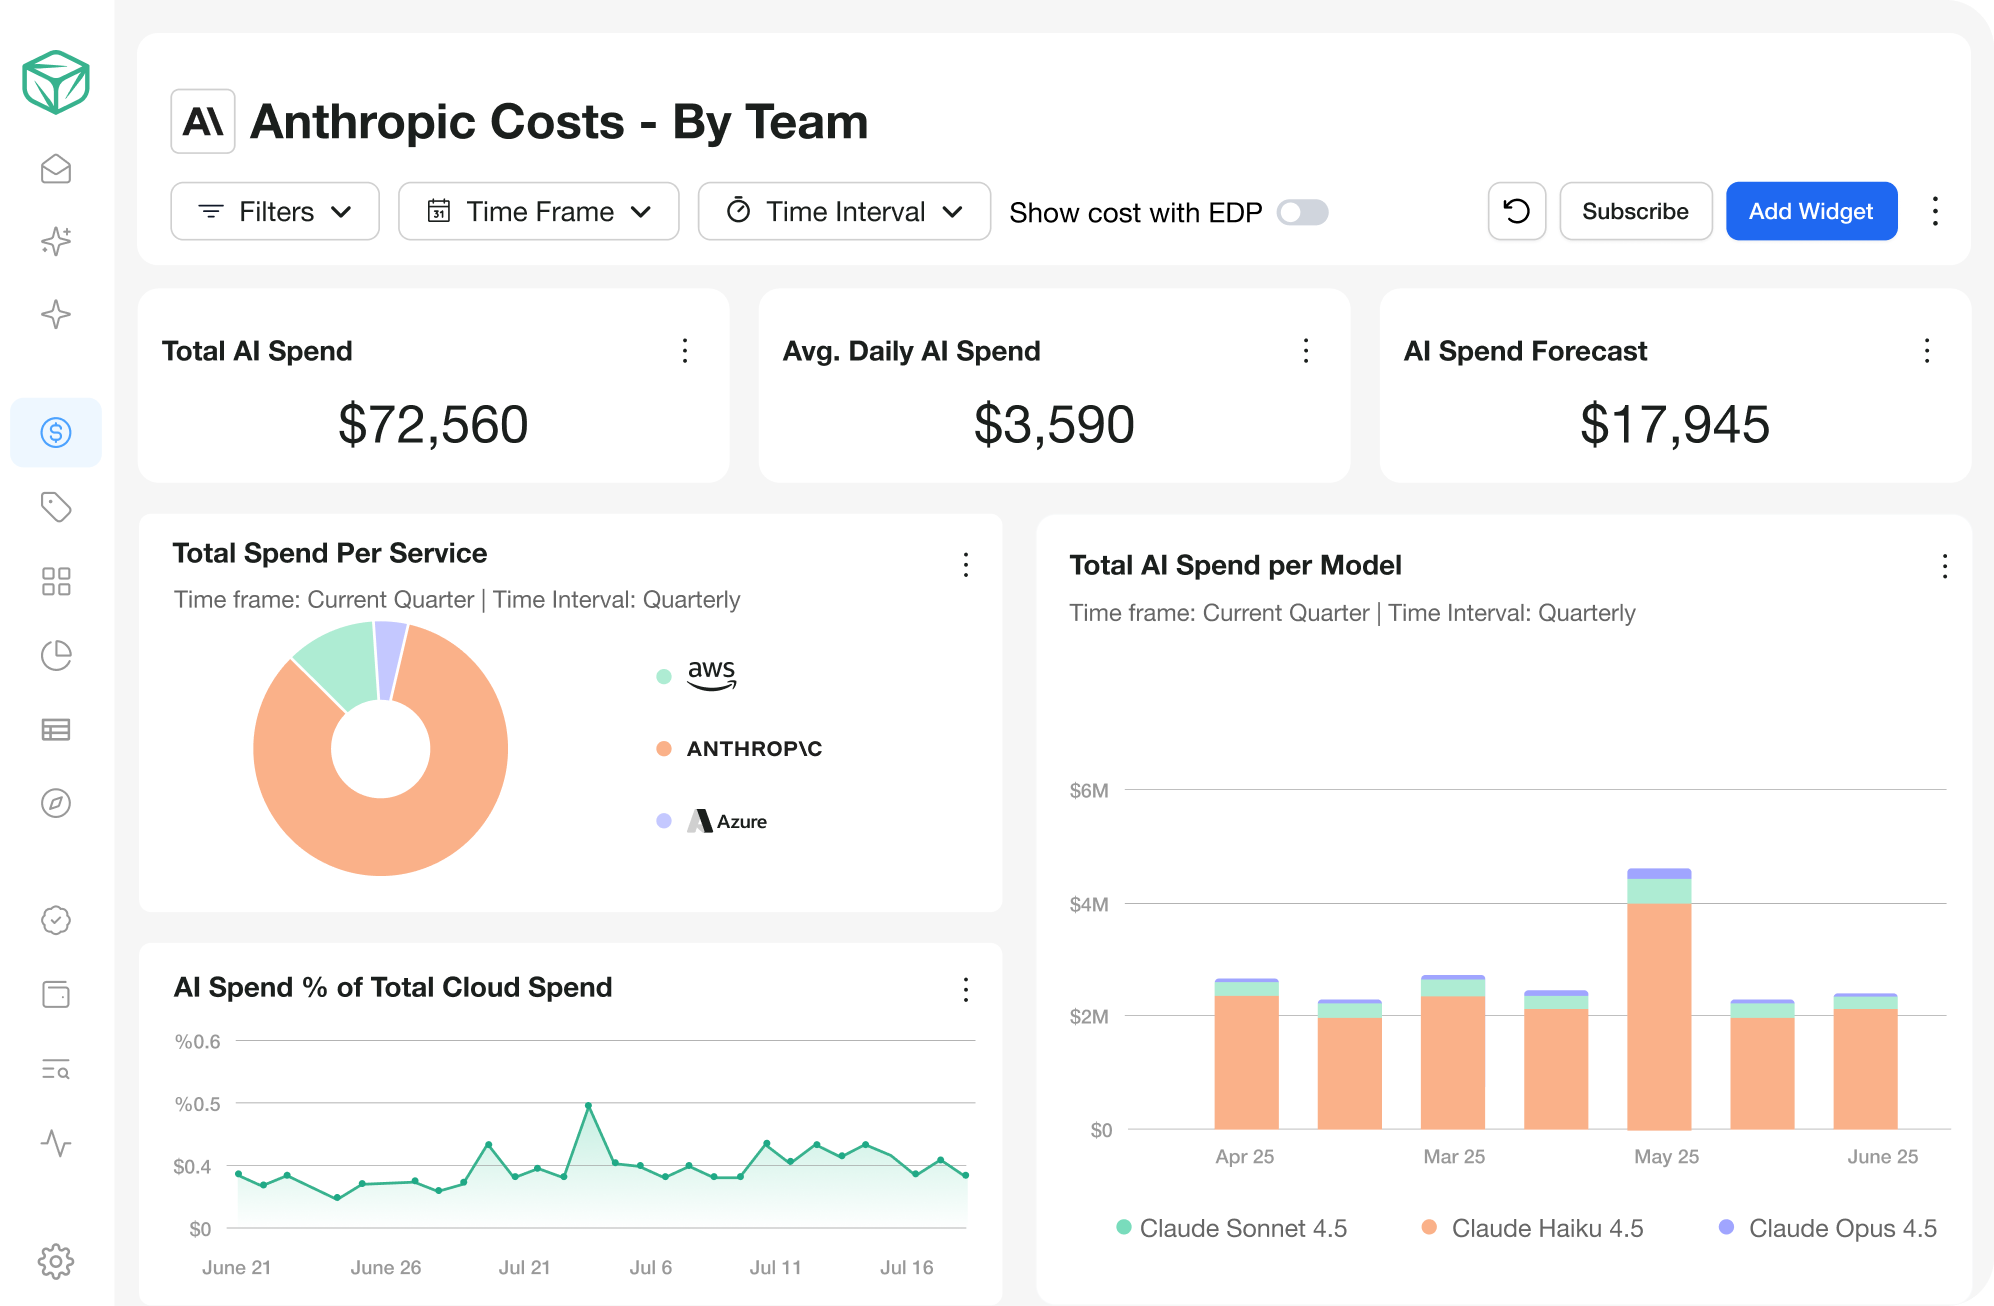Screen dimensions: 1994x1306
Task: Click the verified checkmark badge icon
Action: click(56, 920)
